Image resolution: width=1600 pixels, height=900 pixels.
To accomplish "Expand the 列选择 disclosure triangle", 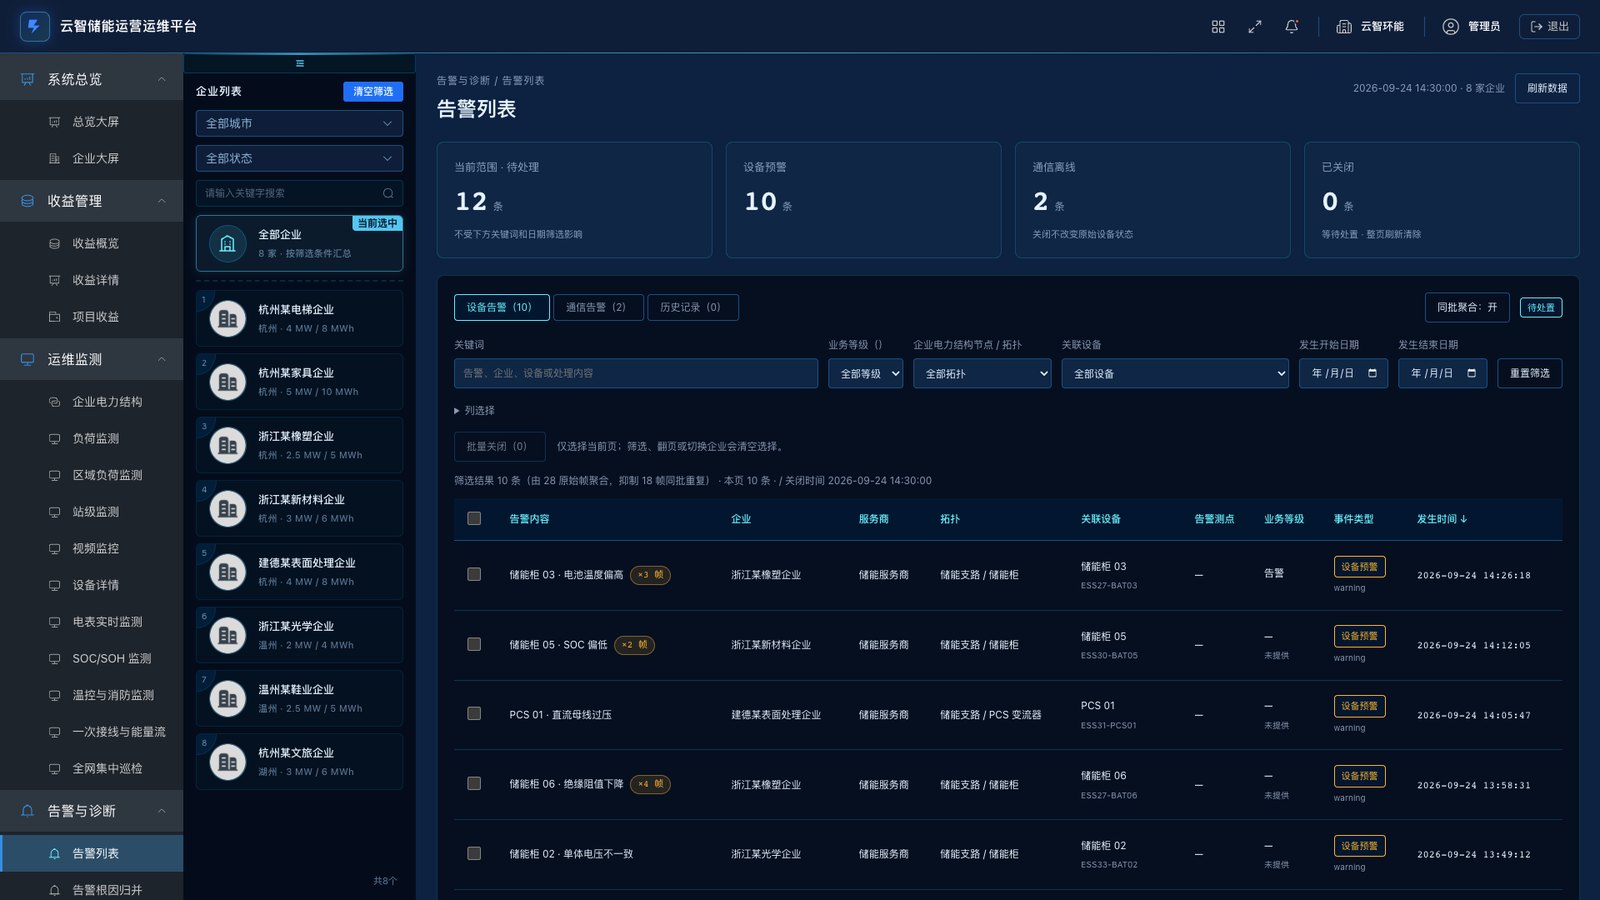I will (457, 411).
